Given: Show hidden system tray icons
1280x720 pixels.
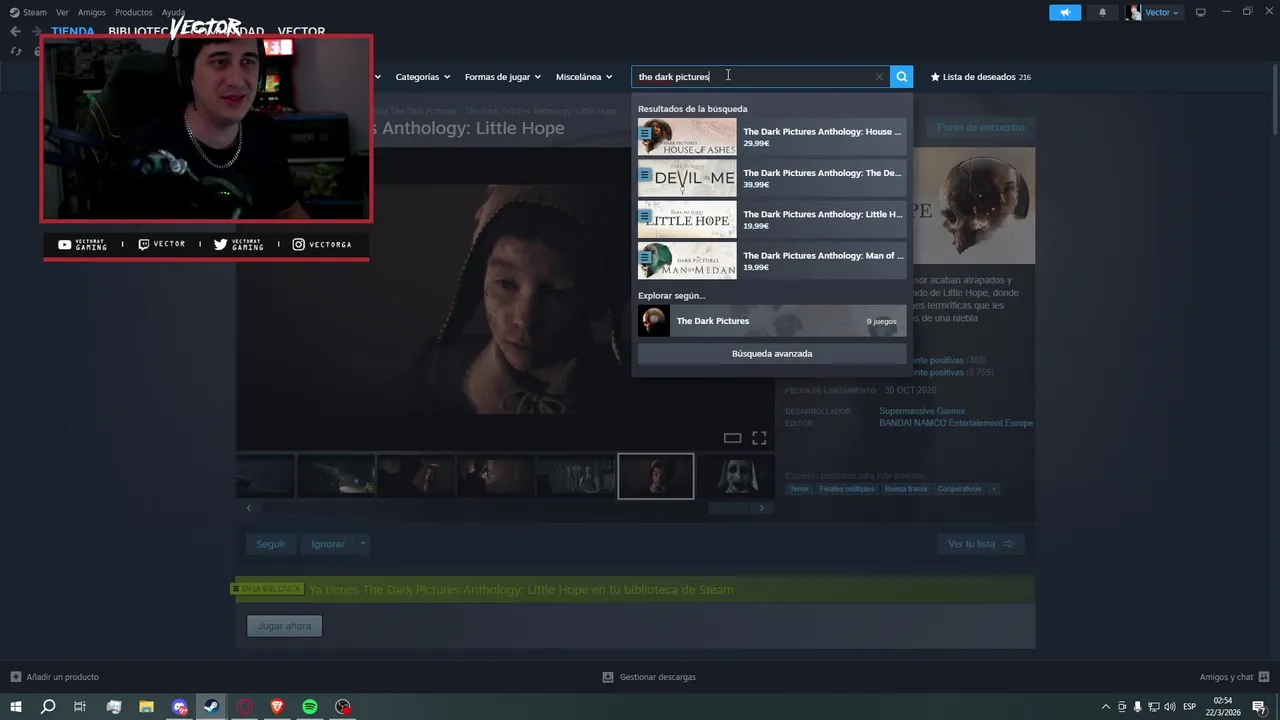Looking at the screenshot, I should click(1105, 707).
